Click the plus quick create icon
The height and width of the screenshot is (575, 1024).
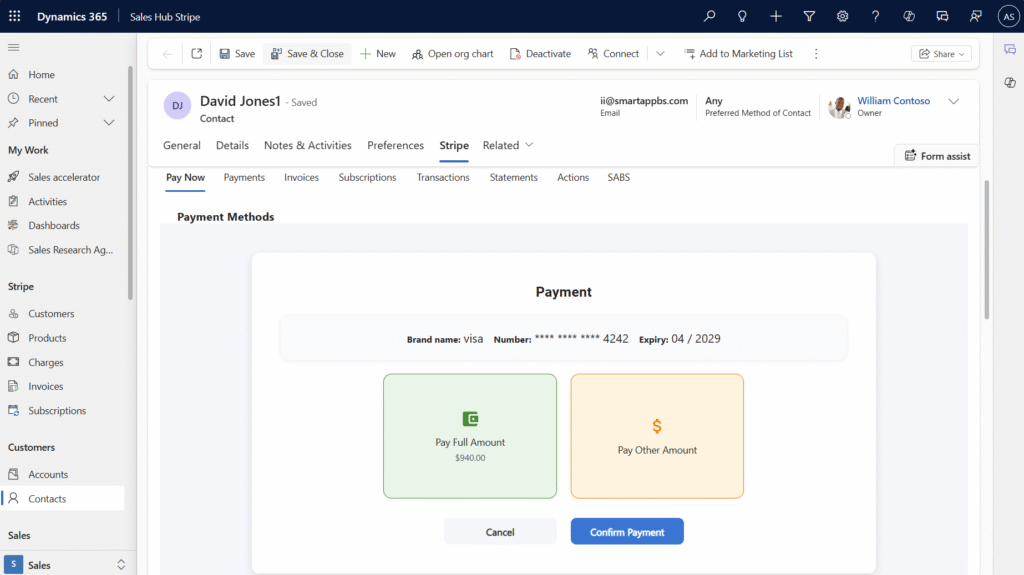coord(776,16)
